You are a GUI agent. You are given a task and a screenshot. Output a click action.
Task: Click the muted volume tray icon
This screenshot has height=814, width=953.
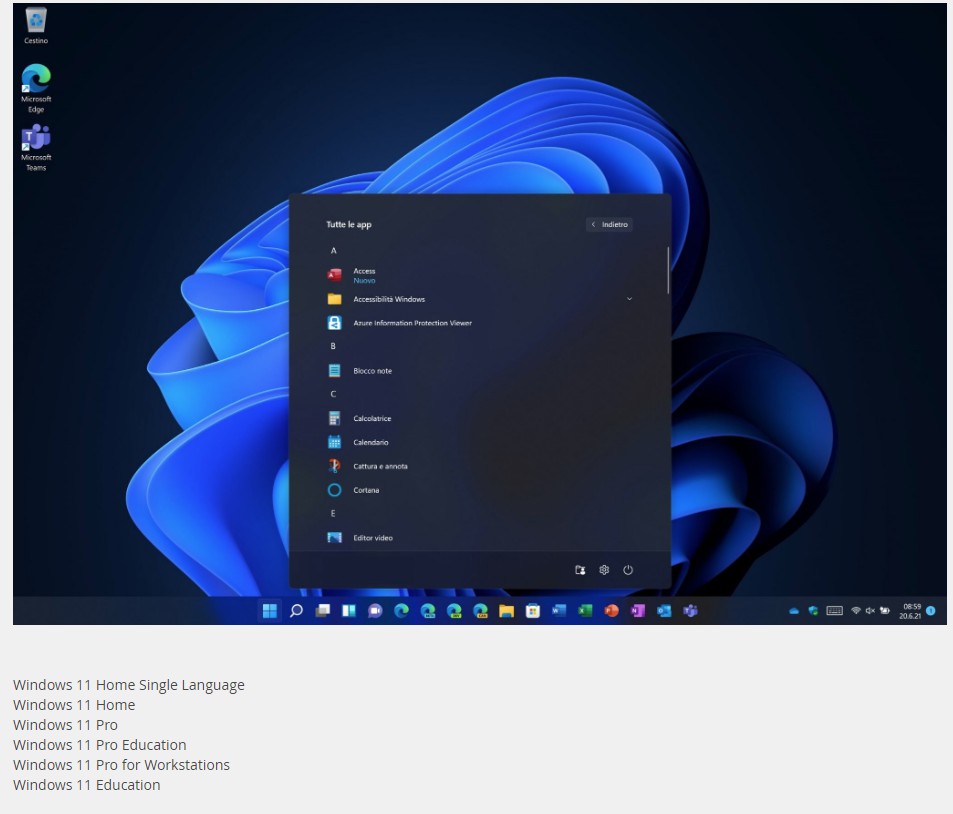pyautogui.click(x=870, y=610)
